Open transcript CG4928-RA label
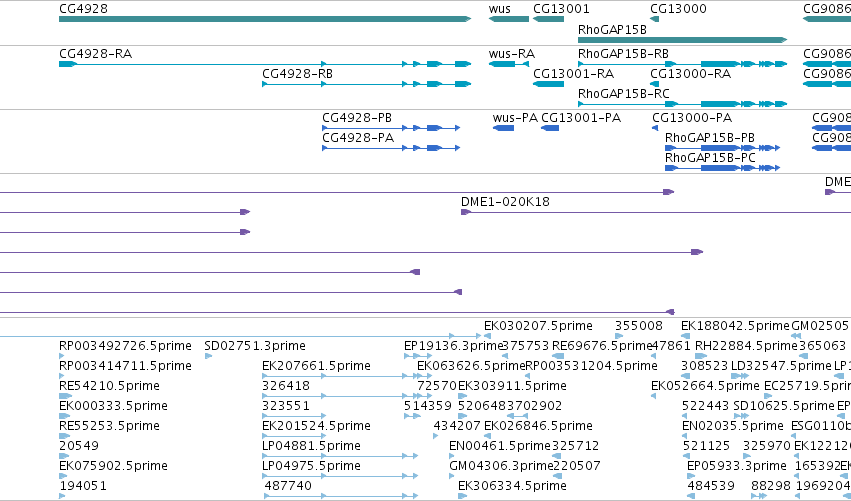The image size is (851, 501). coord(96,54)
